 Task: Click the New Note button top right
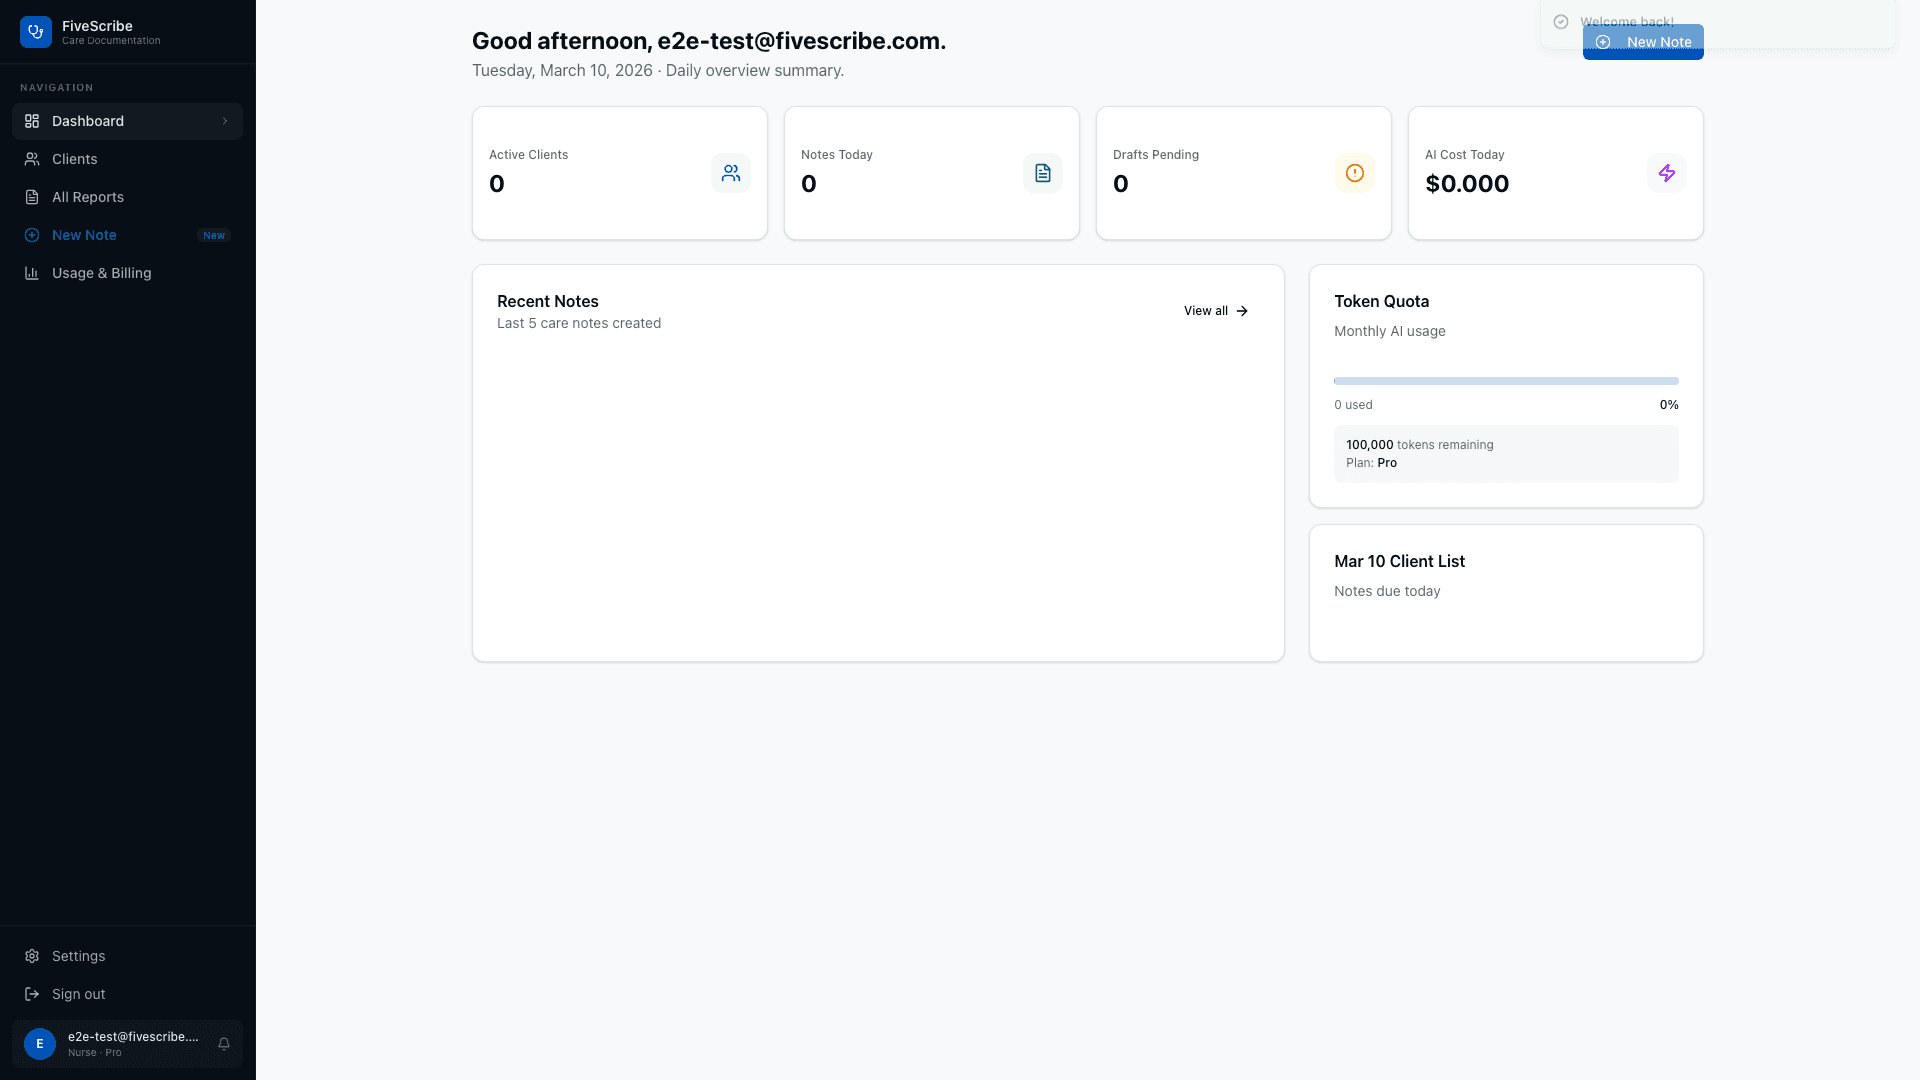pyautogui.click(x=1643, y=42)
